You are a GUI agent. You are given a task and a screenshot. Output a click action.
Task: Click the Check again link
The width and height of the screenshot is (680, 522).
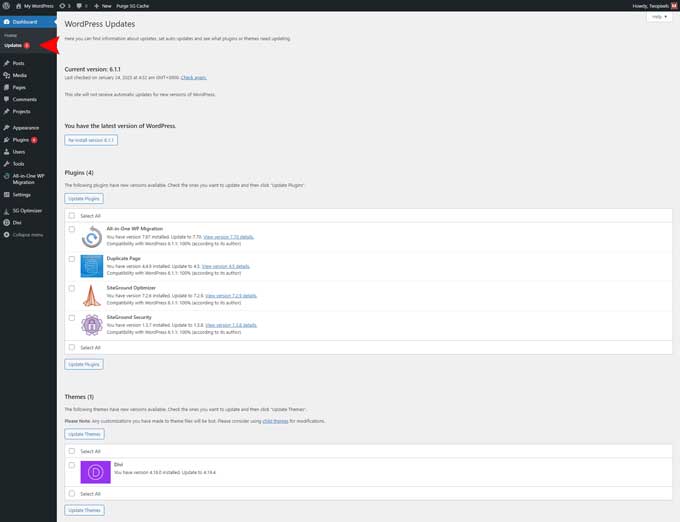193,78
